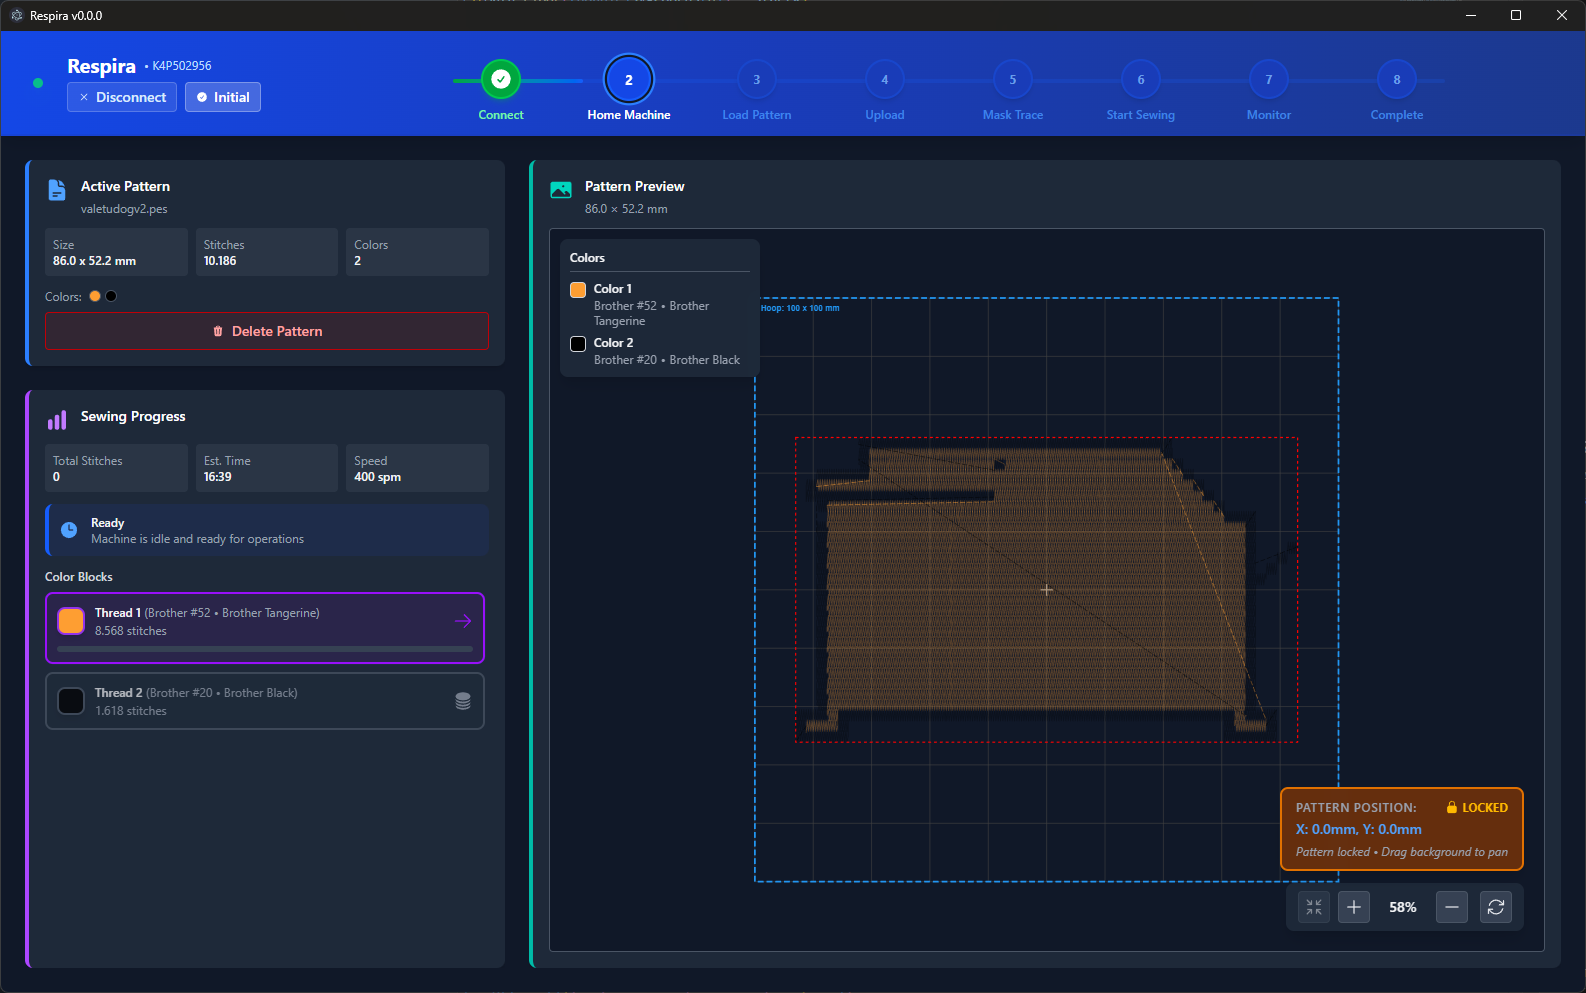The image size is (1586, 993).
Task: Delete the active pattern
Action: [267, 331]
